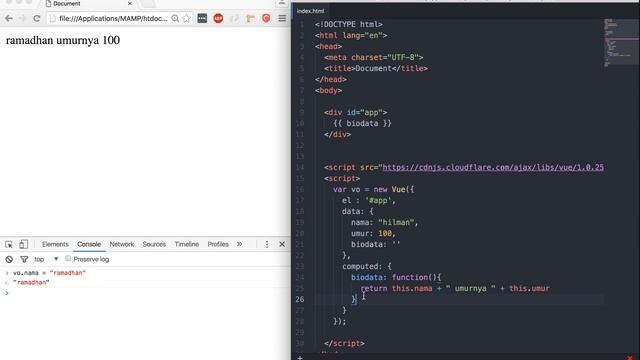Screen dimensions: 640x360
Task: Open the Network panel
Action: tap(122, 244)
